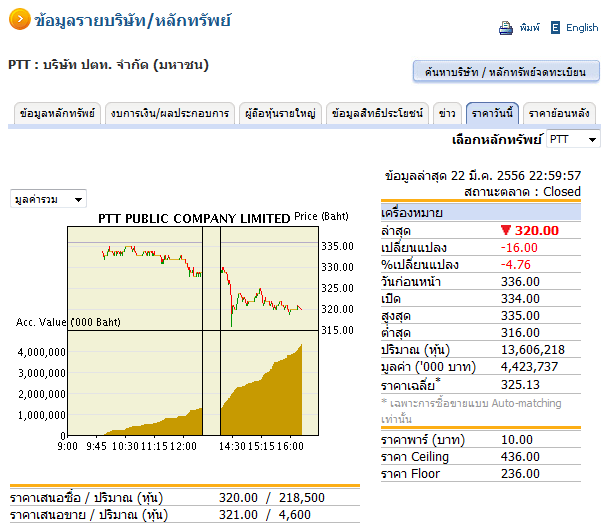Open the ผู้ถือหุ้นรายใหญ่ tab
Screen dimensions: 611x525
[280, 113]
